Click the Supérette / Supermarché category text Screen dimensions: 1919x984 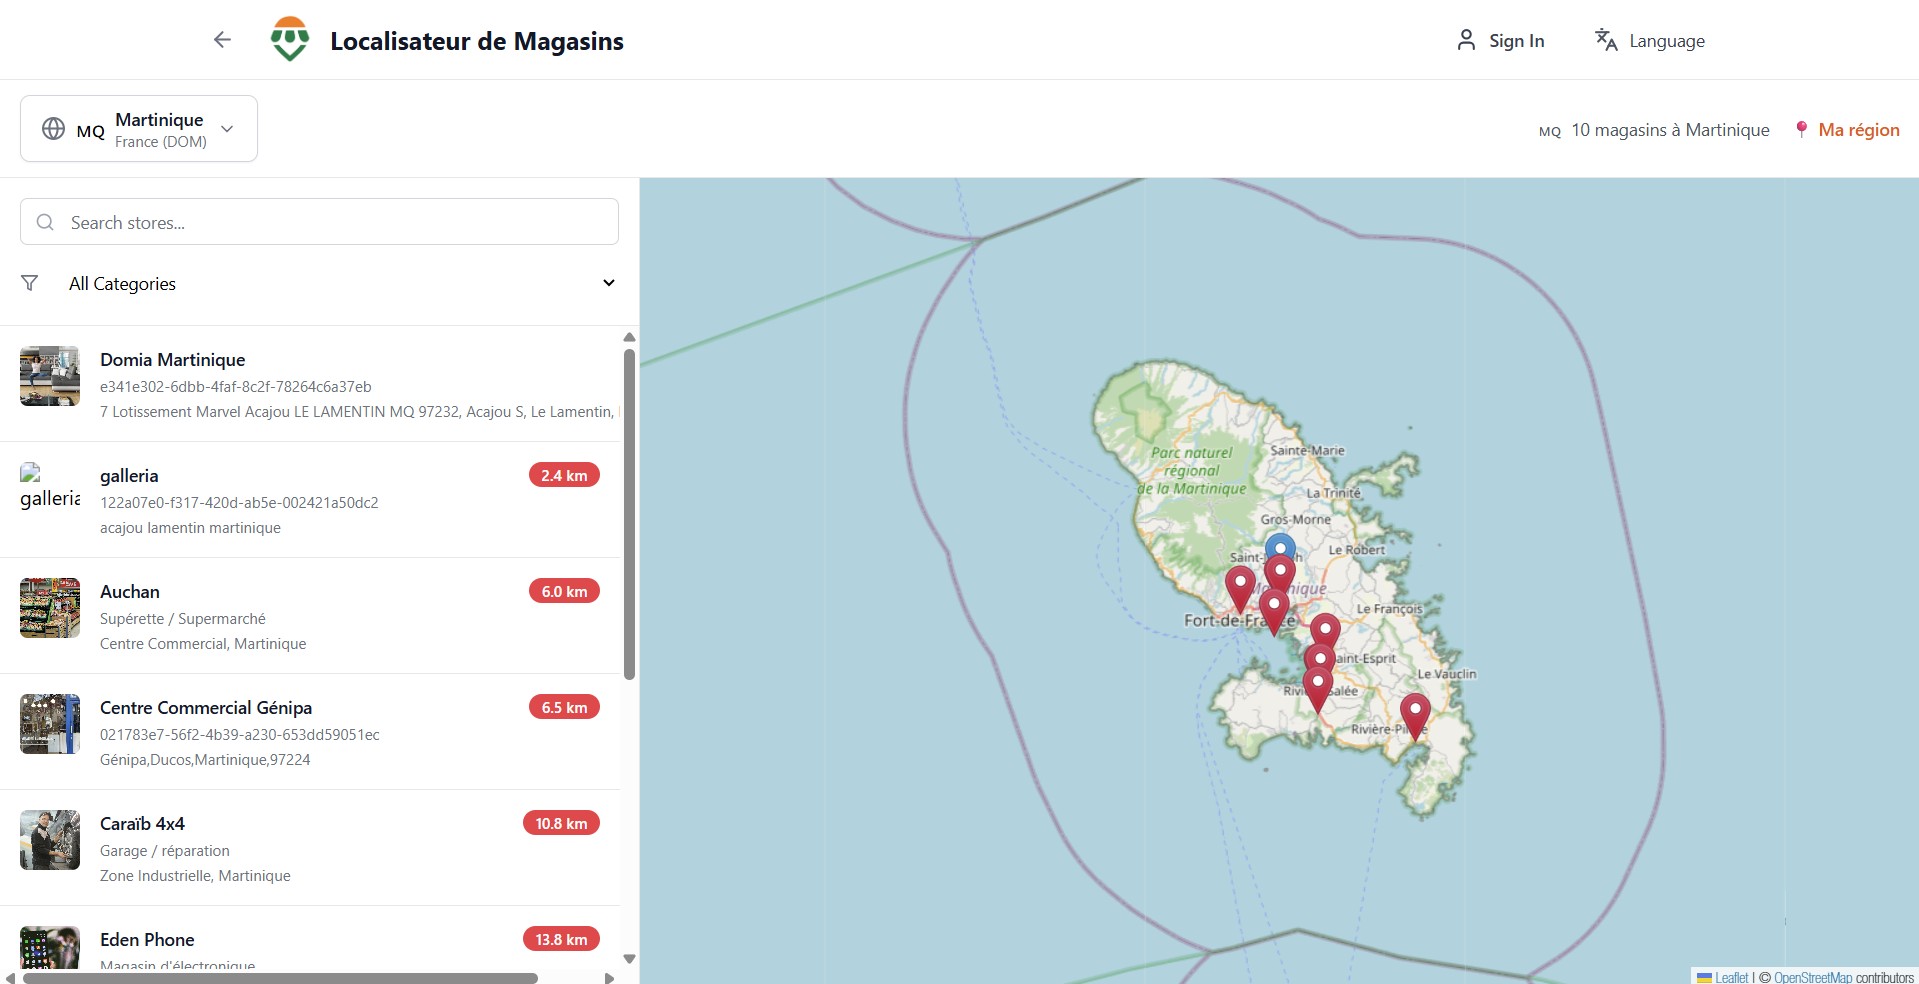tap(183, 619)
